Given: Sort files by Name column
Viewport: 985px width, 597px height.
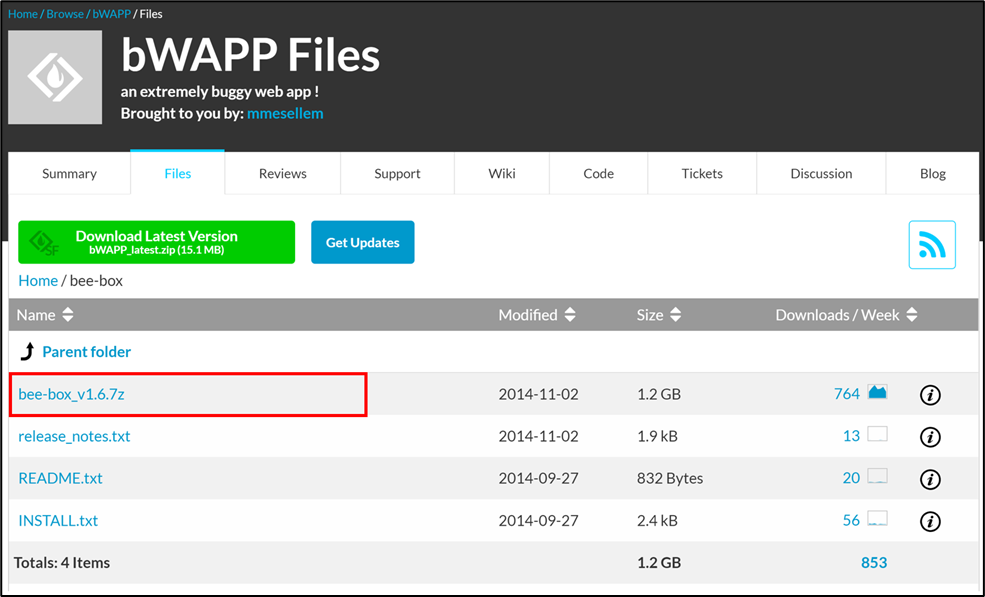Looking at the screenshot, I should 45,315.
